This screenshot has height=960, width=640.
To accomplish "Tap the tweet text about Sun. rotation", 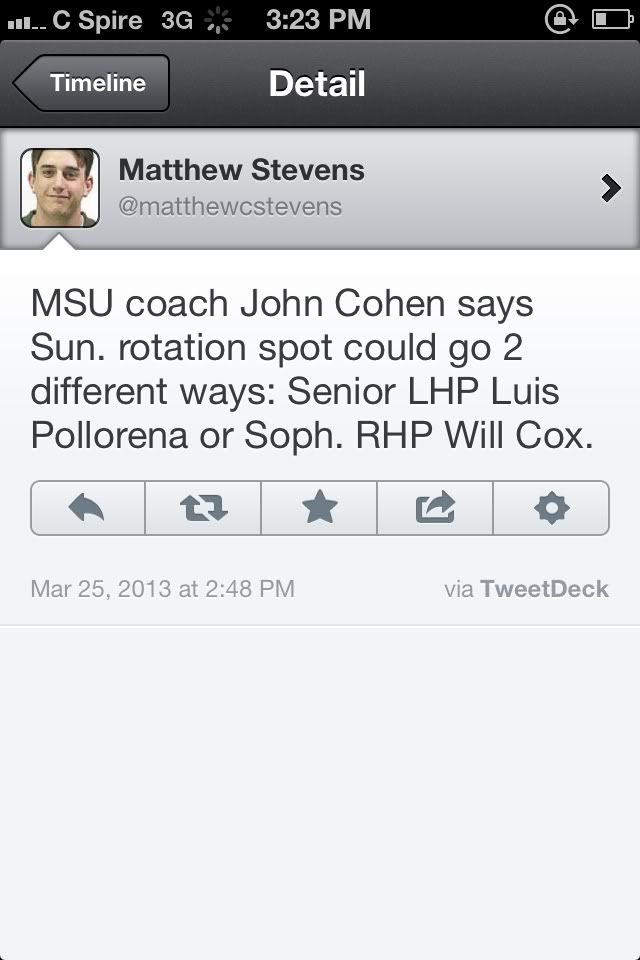I will [x=312, y=369].
